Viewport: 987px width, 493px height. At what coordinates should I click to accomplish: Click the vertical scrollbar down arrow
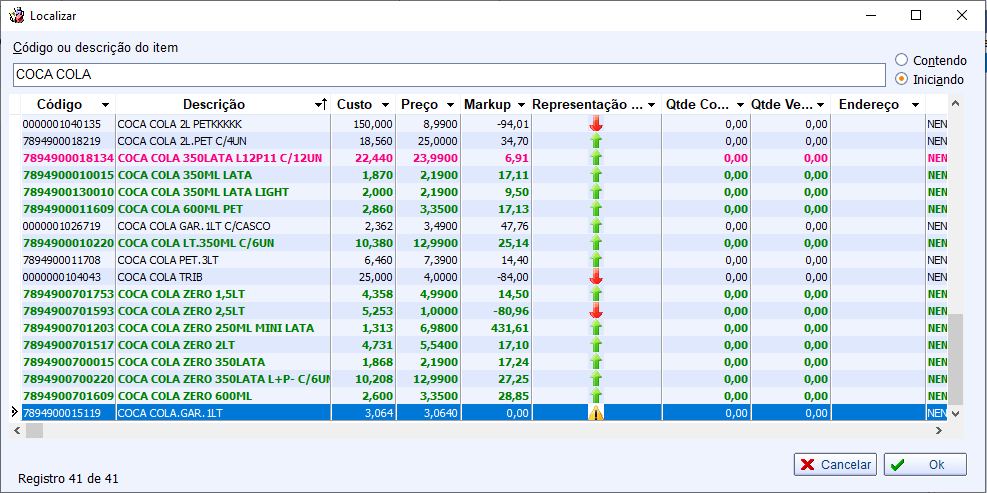956,413
